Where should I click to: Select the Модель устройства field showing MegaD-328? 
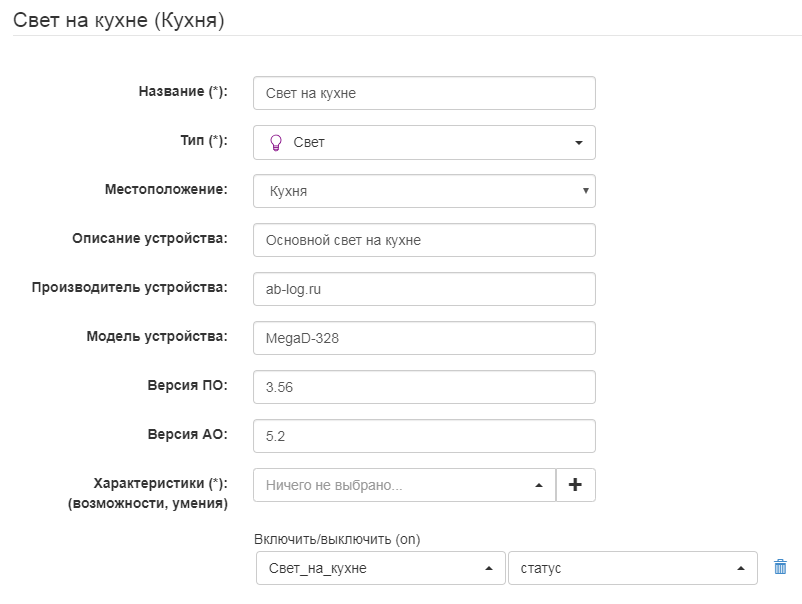(424, 337)
